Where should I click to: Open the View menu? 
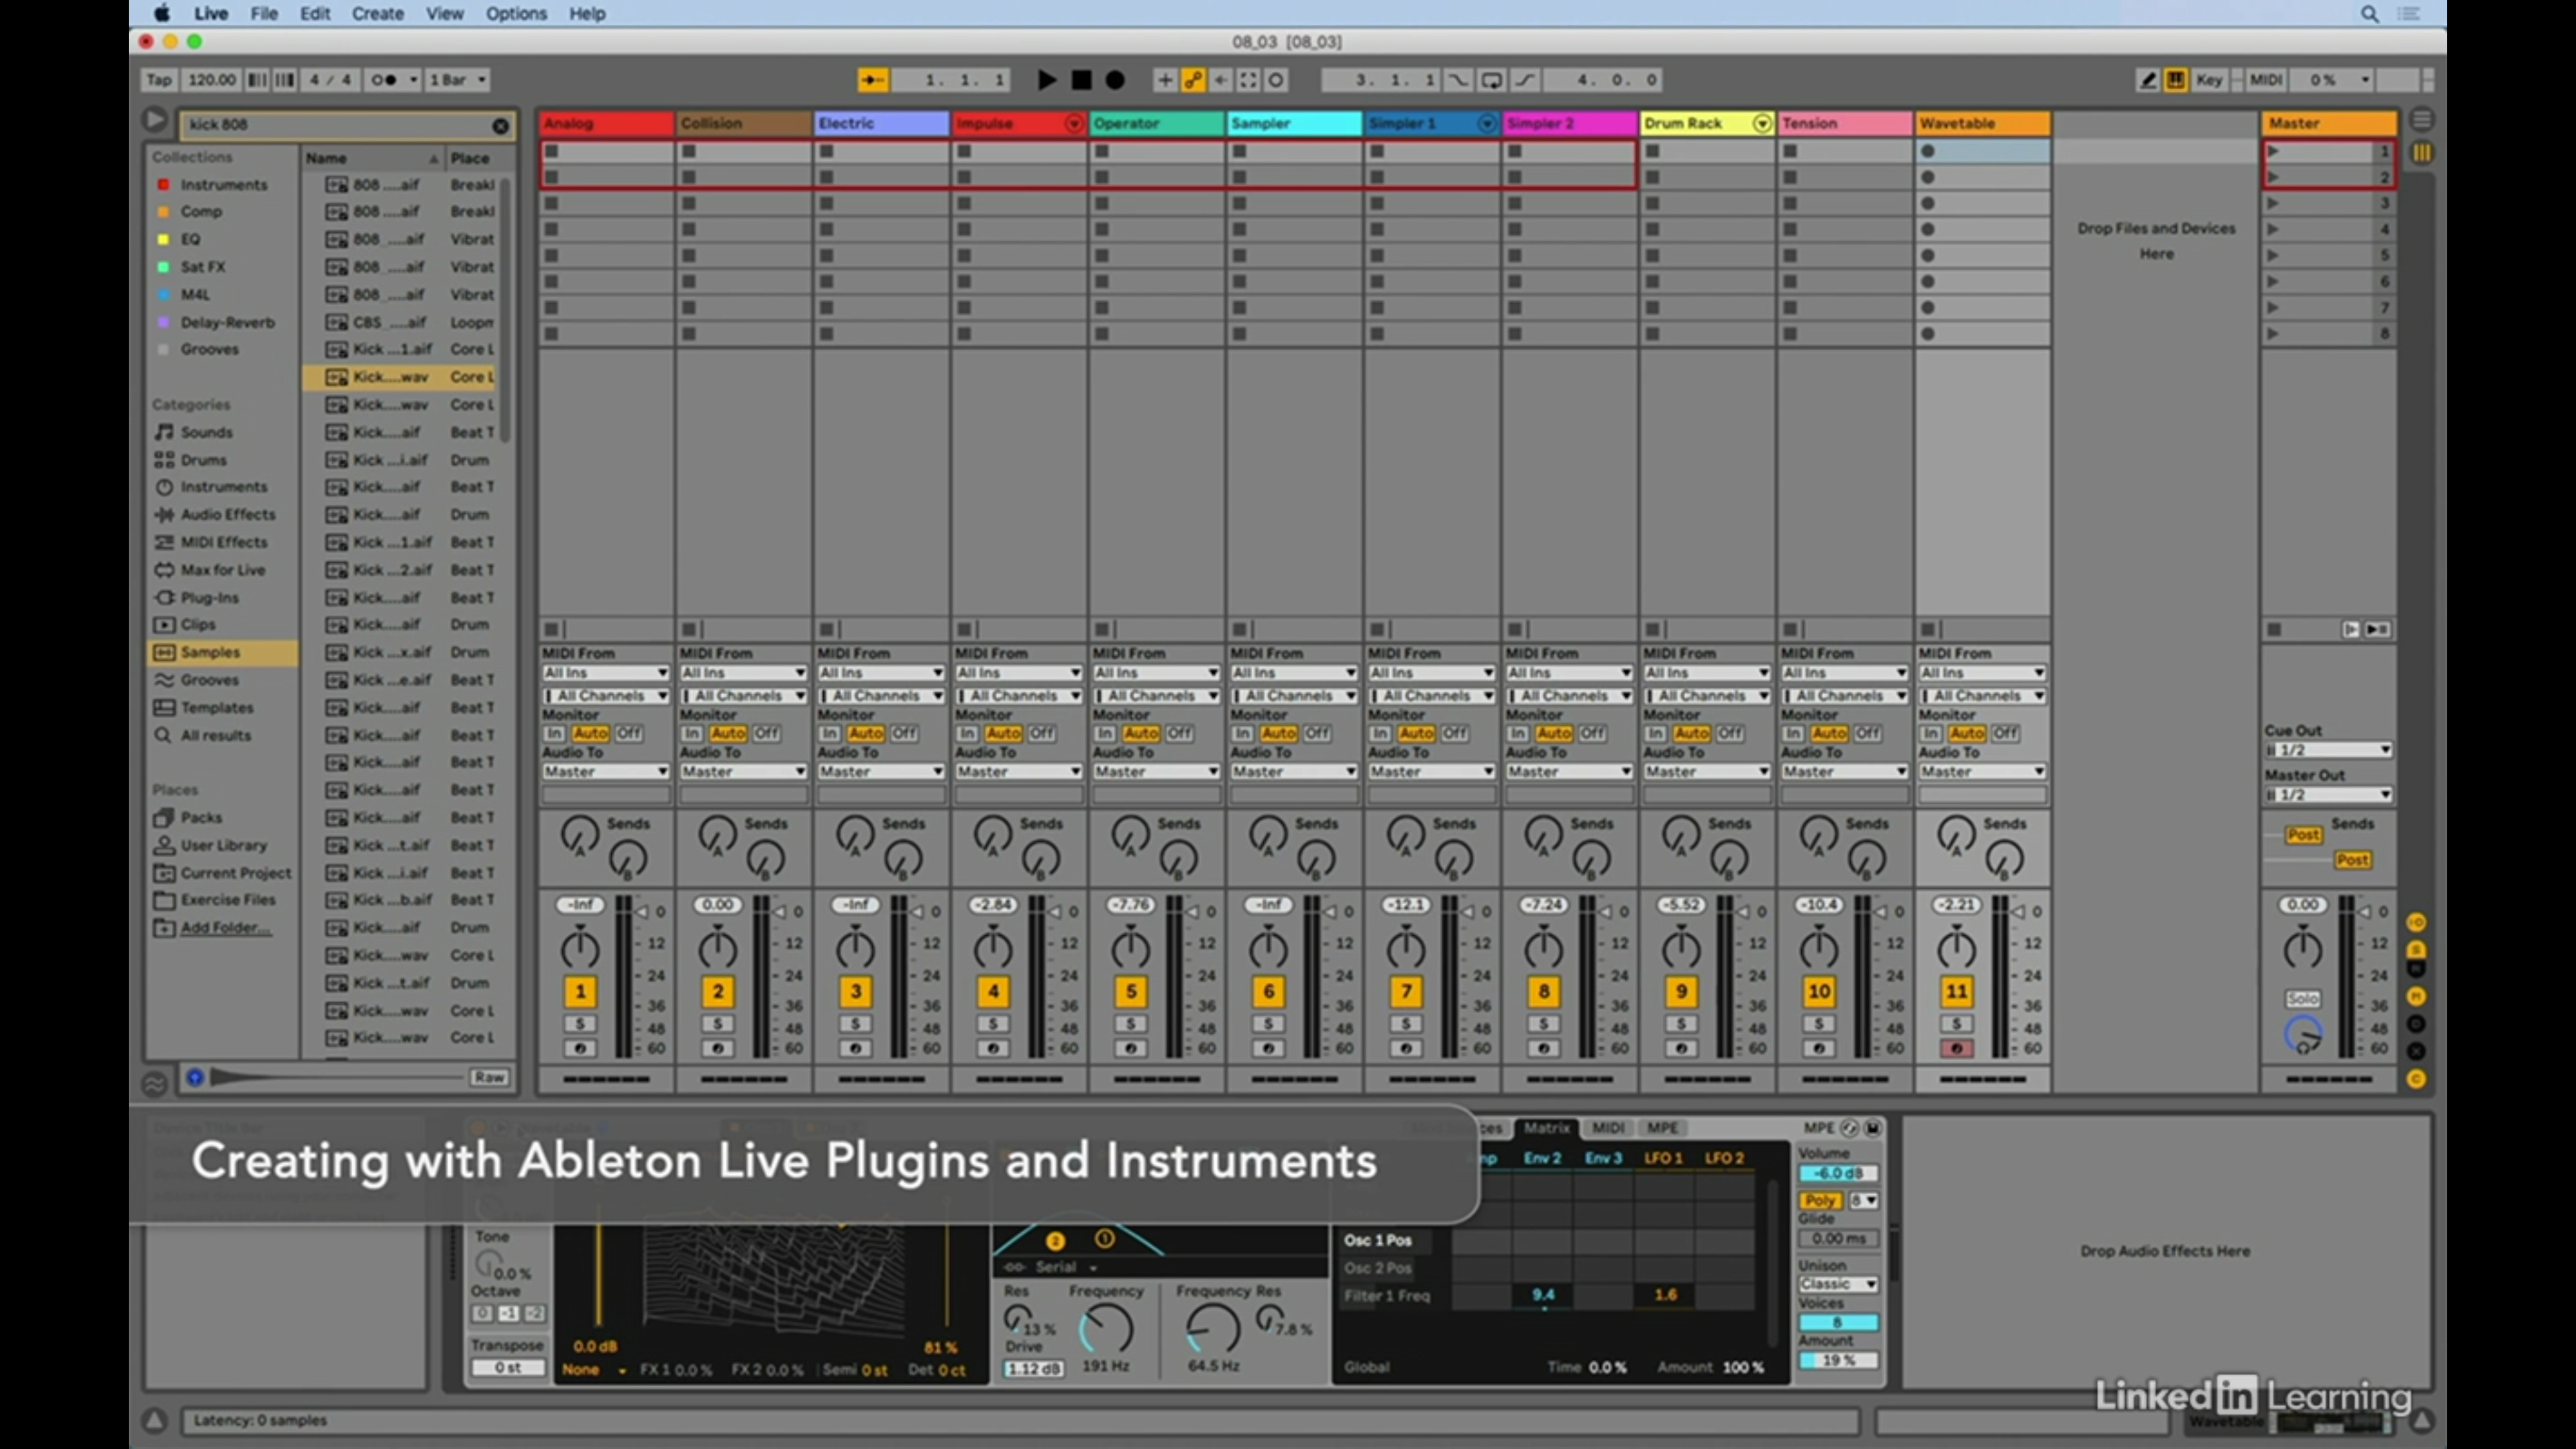click(x=444, y=14)
